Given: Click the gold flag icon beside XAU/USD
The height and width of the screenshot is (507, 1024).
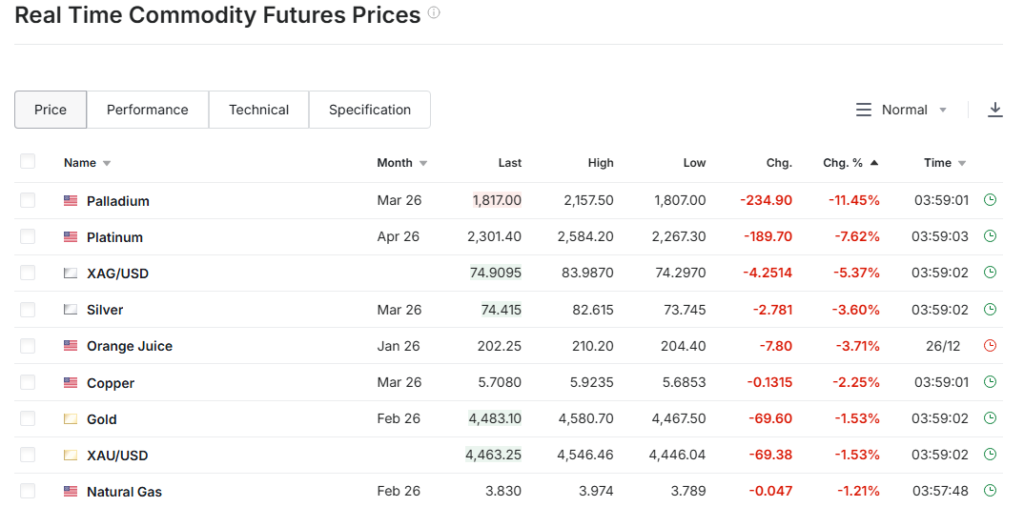Looking at the screenshot, I should pos(70,455).
